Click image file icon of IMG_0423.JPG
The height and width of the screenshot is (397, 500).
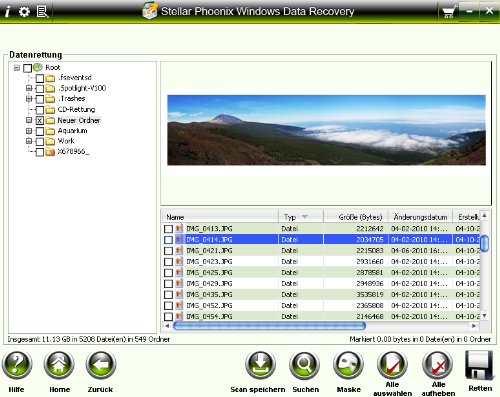click(x=179, y=261)
